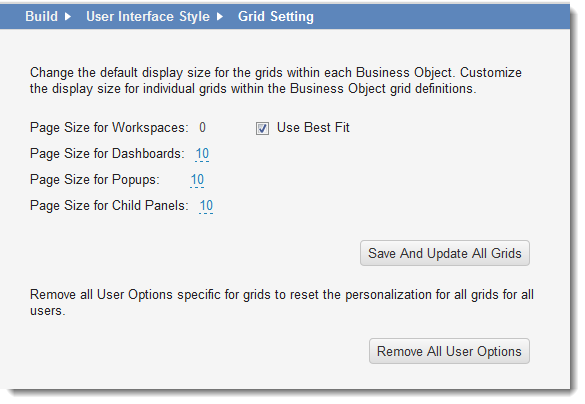Screen dimensions: 585x404
Task: Select the Grid Setting breadcrumb title
Action: [x=276, y=16]
